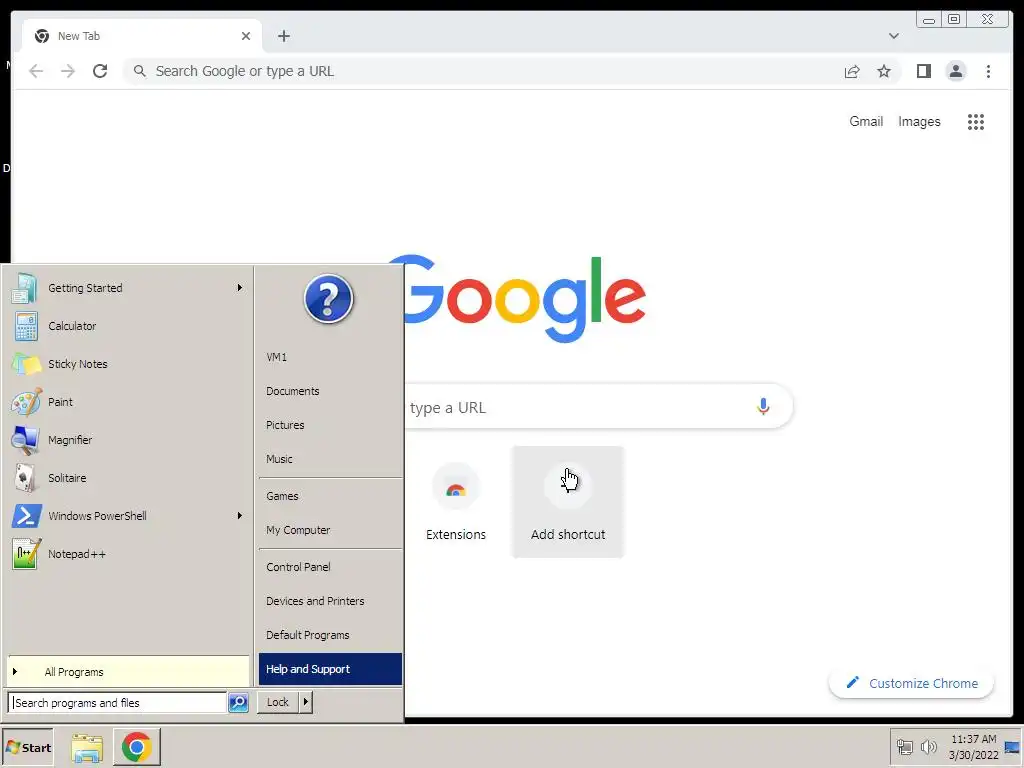Close the New Tab tab

(x=246, y=36)
